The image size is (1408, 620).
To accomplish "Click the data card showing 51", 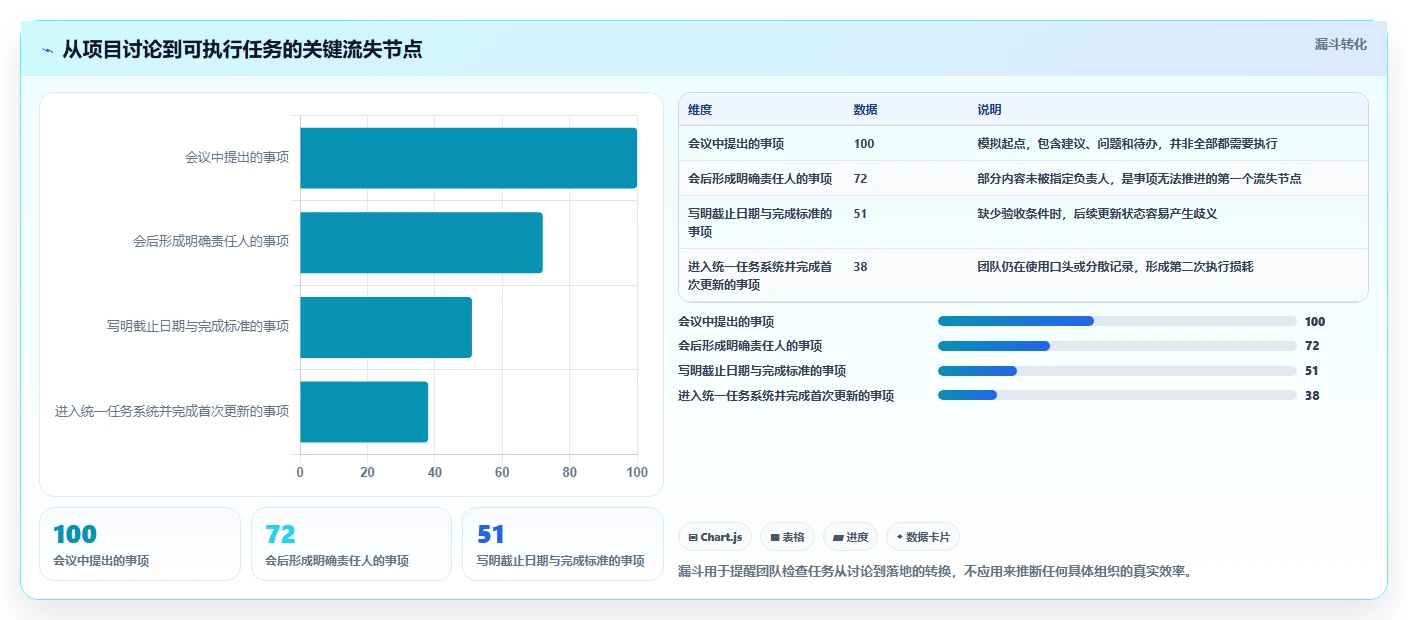I will tap(563, 544).
